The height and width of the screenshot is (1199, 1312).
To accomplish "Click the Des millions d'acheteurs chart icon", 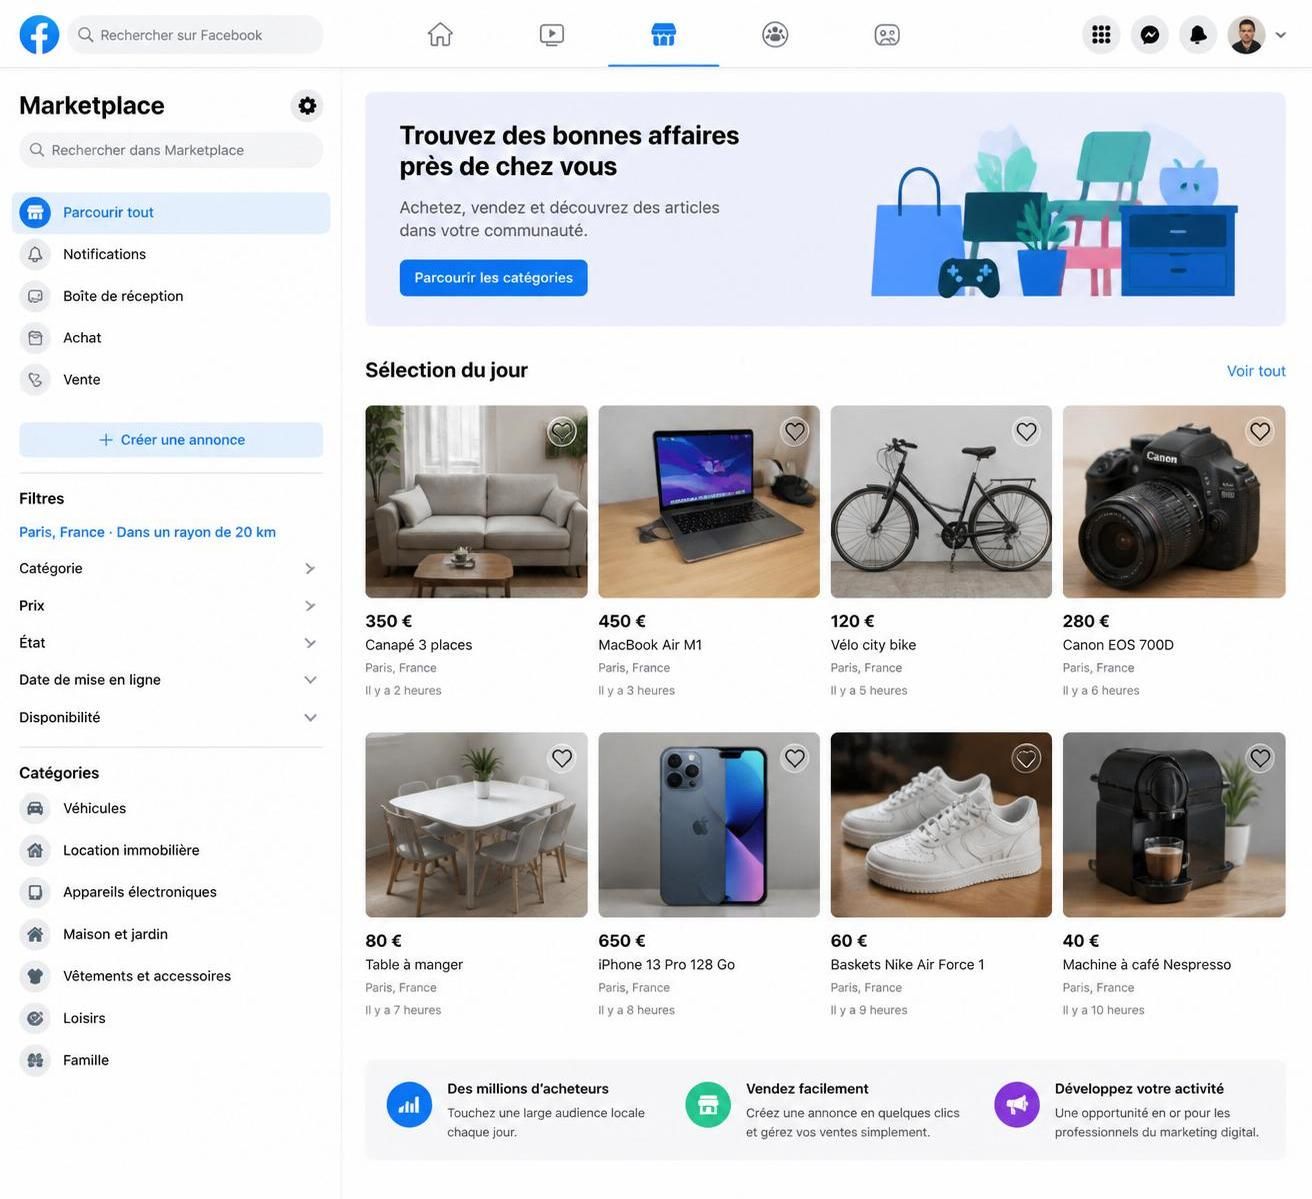I will (409, 1105).
